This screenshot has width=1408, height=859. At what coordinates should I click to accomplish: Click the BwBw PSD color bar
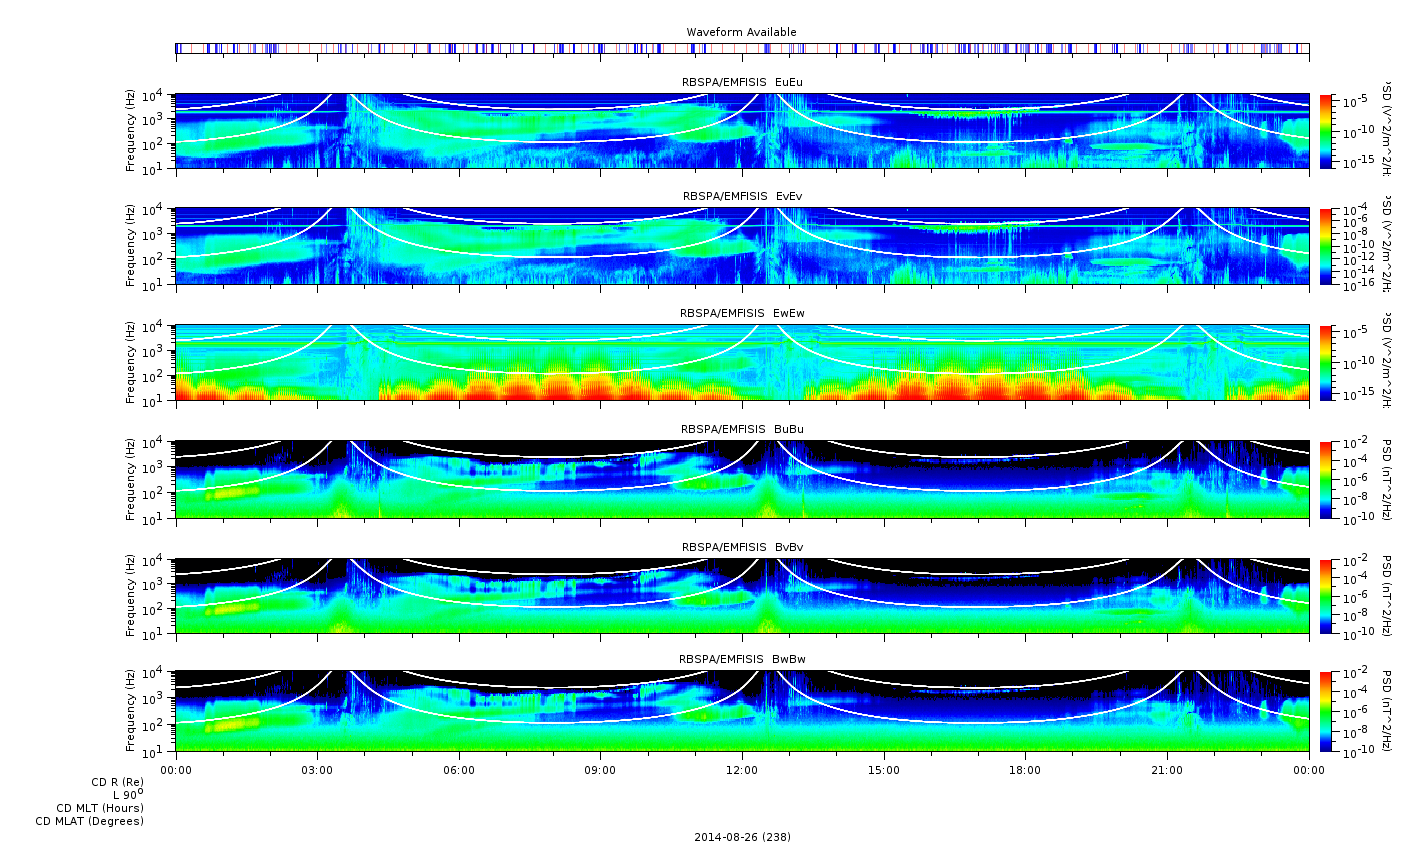coord(1326,711)
